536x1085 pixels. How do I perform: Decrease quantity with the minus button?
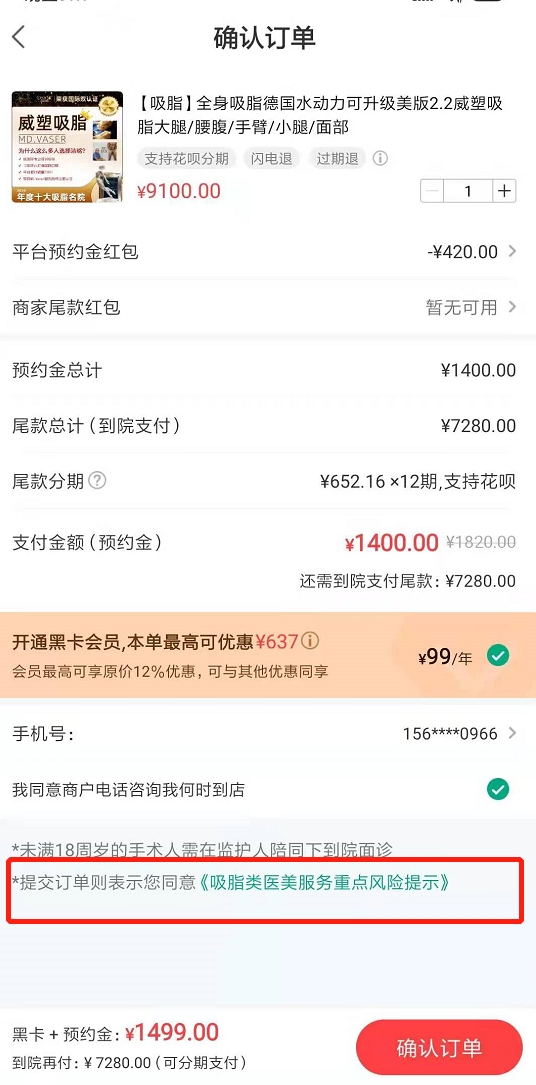(432, 191)
